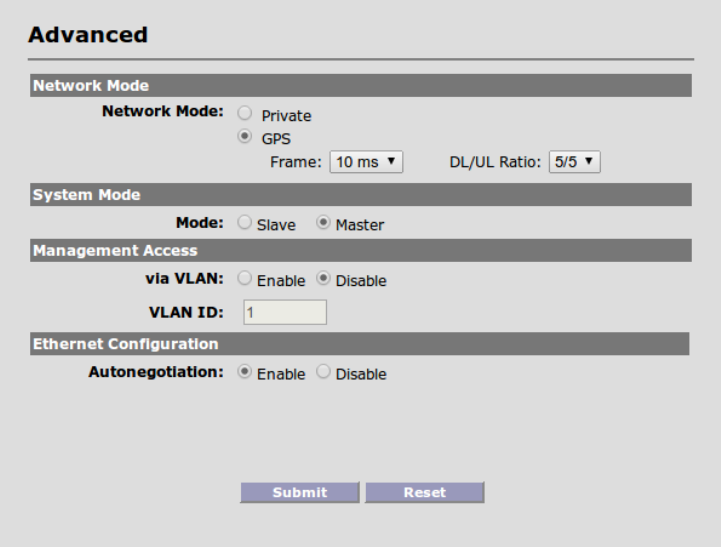The width and height of the screenshot is (721, 547).
Task: Click the System Mode section header bar
Action: [360, 194]
